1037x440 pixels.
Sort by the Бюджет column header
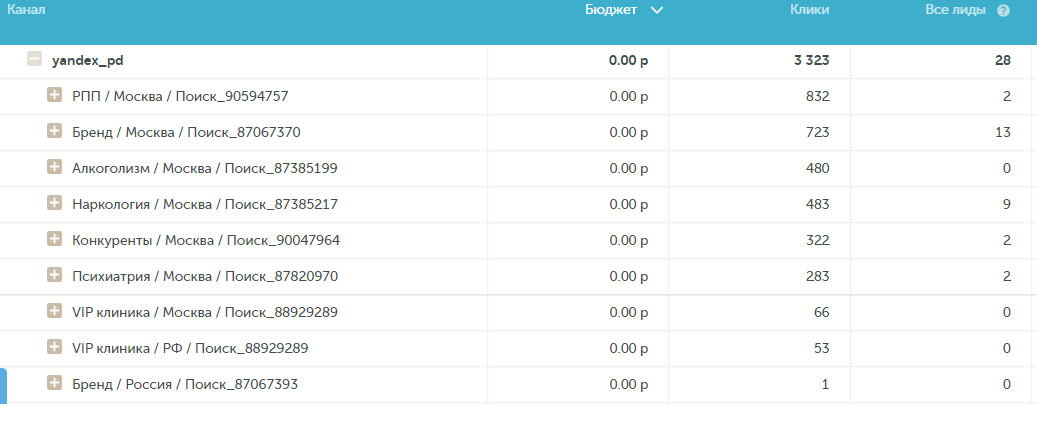[611, 10]
